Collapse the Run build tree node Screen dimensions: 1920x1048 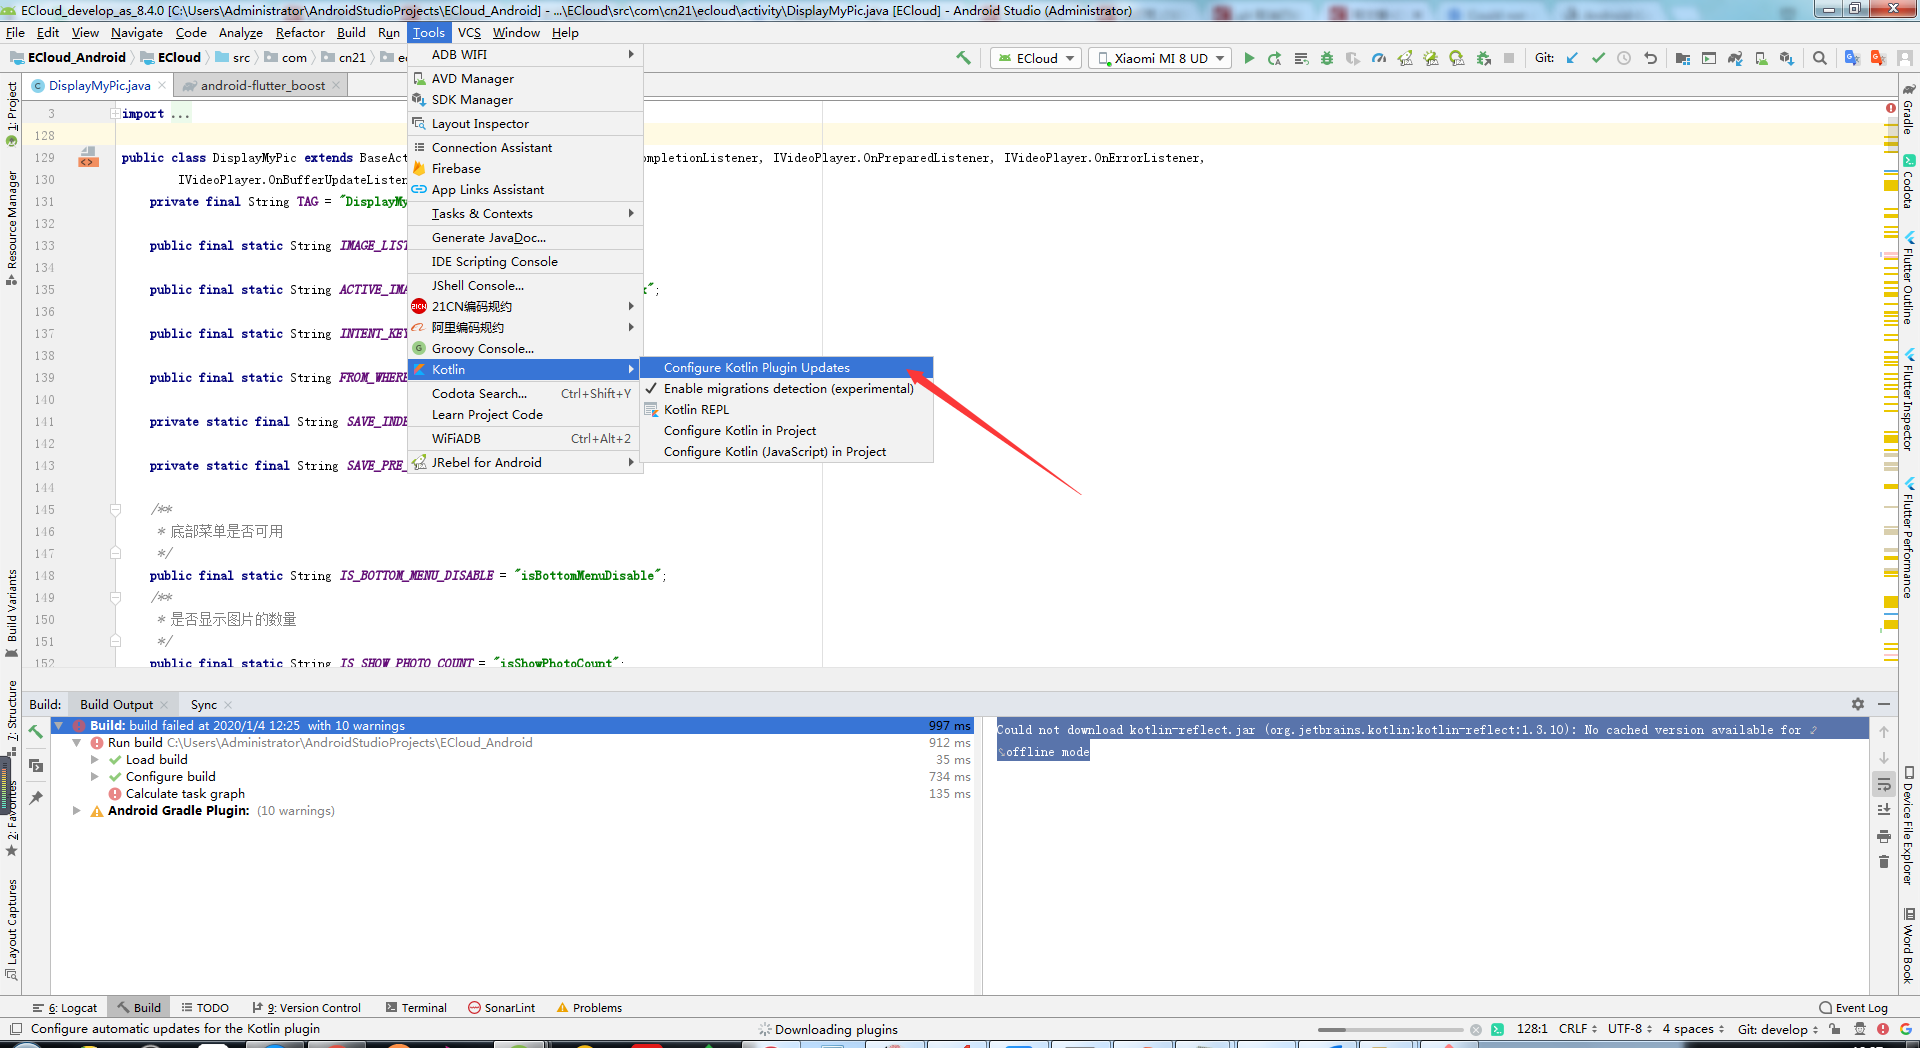(x=77, y=743)
